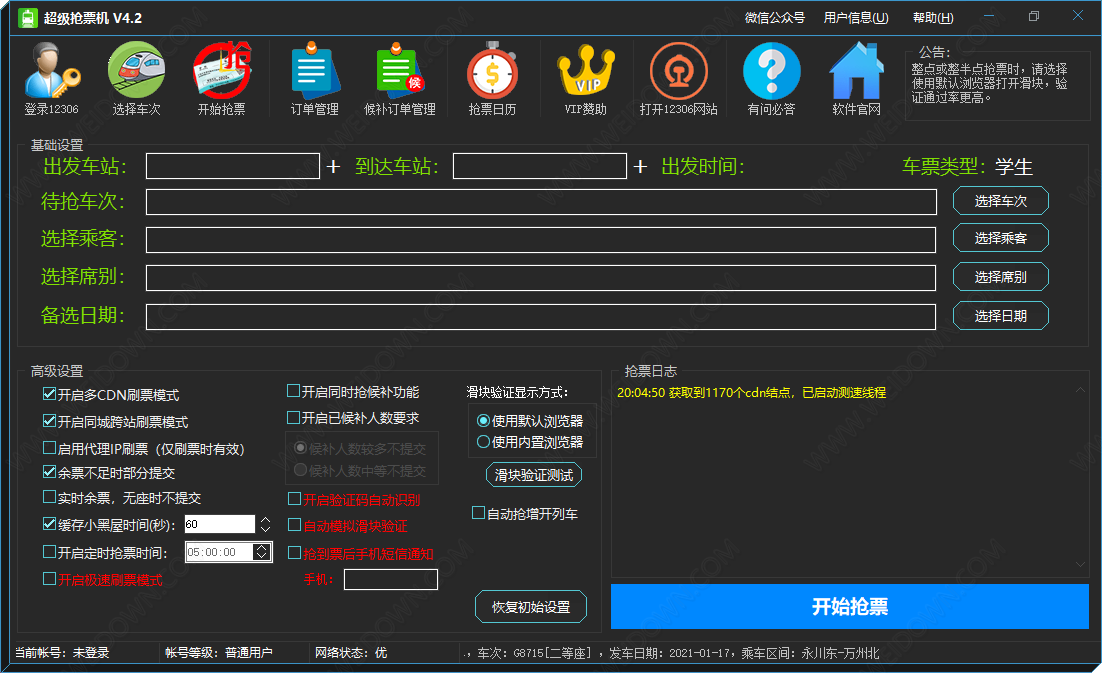Click the 05:00:00 time field

[x=219, y=552]
